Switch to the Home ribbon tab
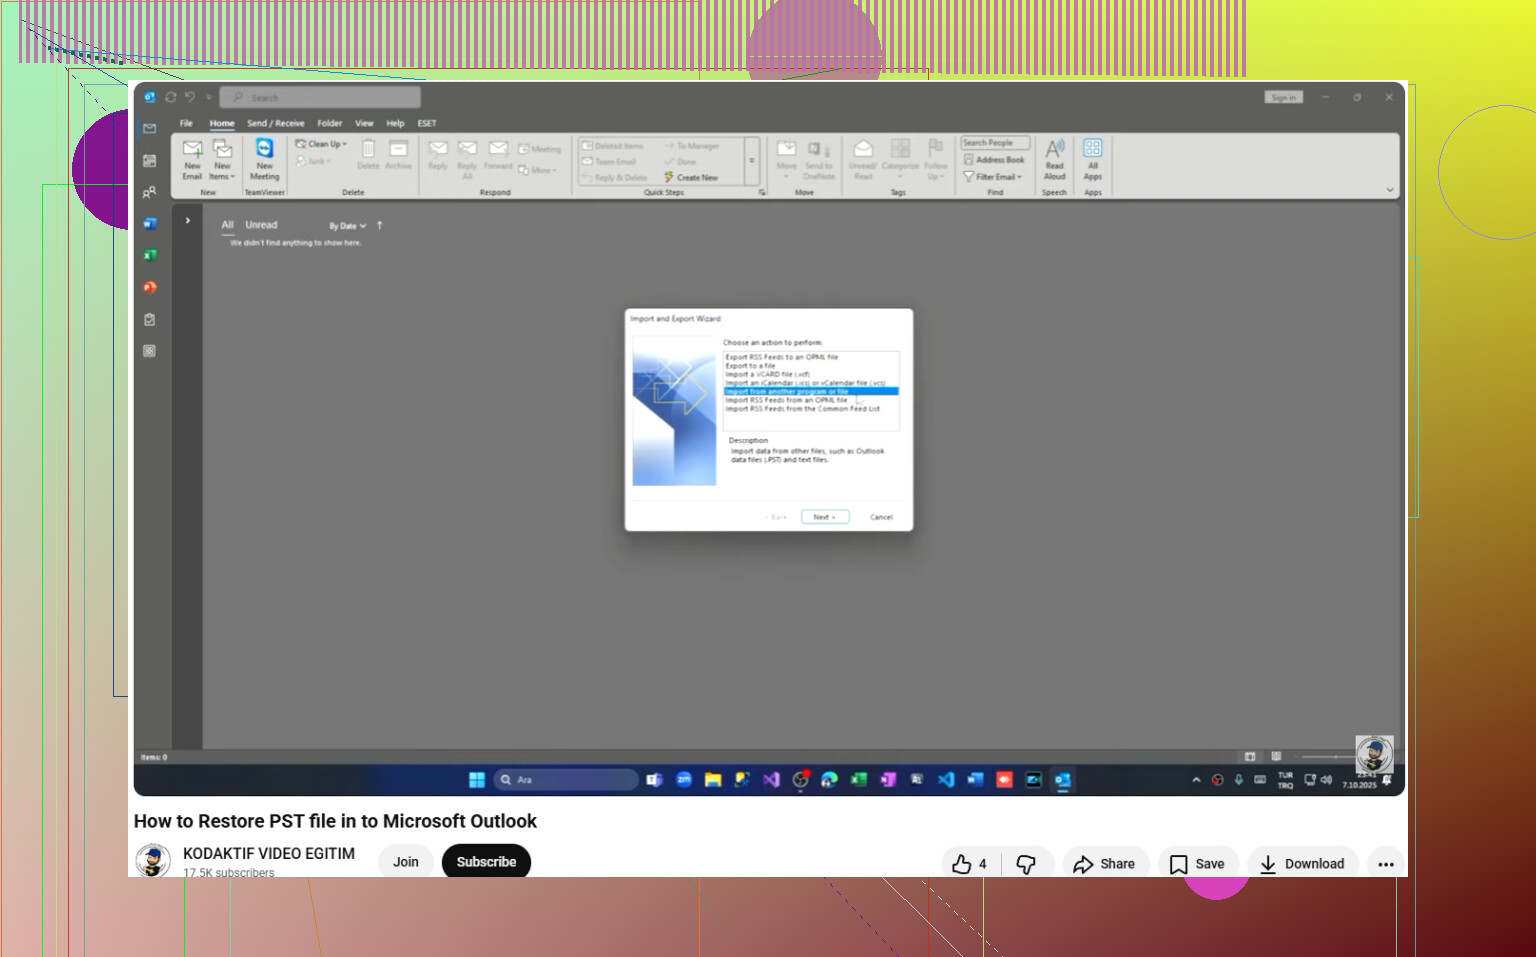Image resolution: width=1536 pixels, height=957 pixels. [x=222, y=123]
